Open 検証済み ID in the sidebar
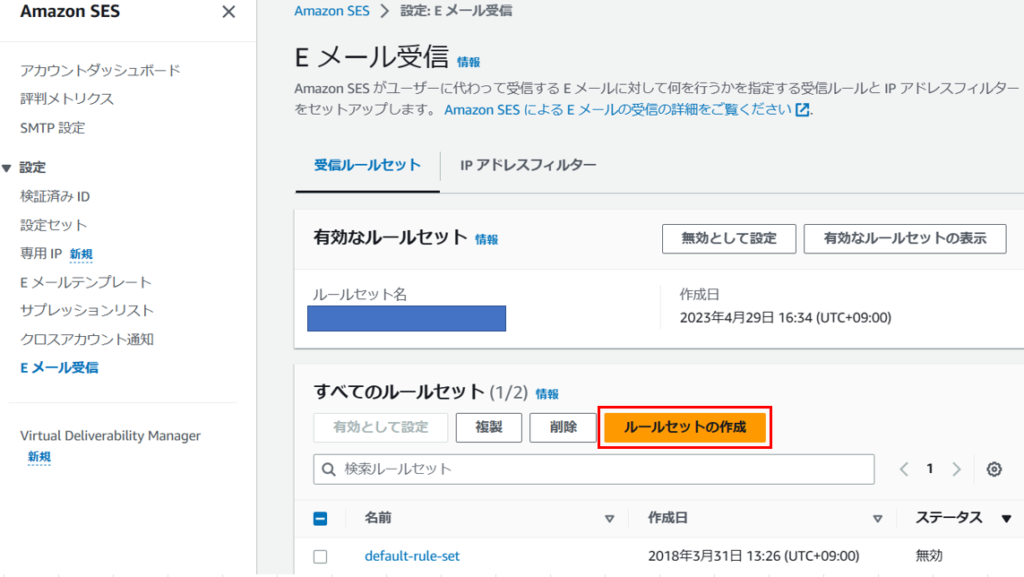The height and width of the screenshot is (577, 1024). (55, 196)
